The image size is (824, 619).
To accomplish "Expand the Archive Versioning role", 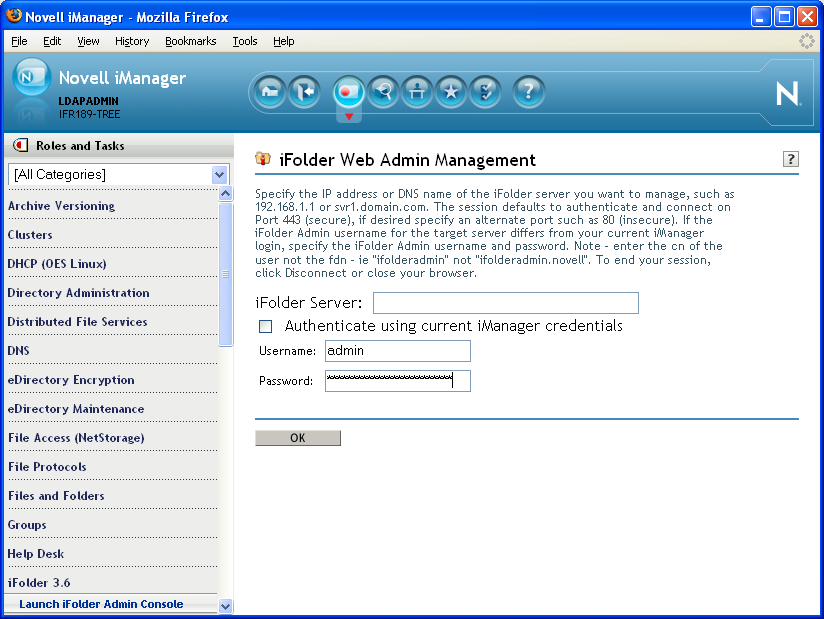I will tap(61, 206).
